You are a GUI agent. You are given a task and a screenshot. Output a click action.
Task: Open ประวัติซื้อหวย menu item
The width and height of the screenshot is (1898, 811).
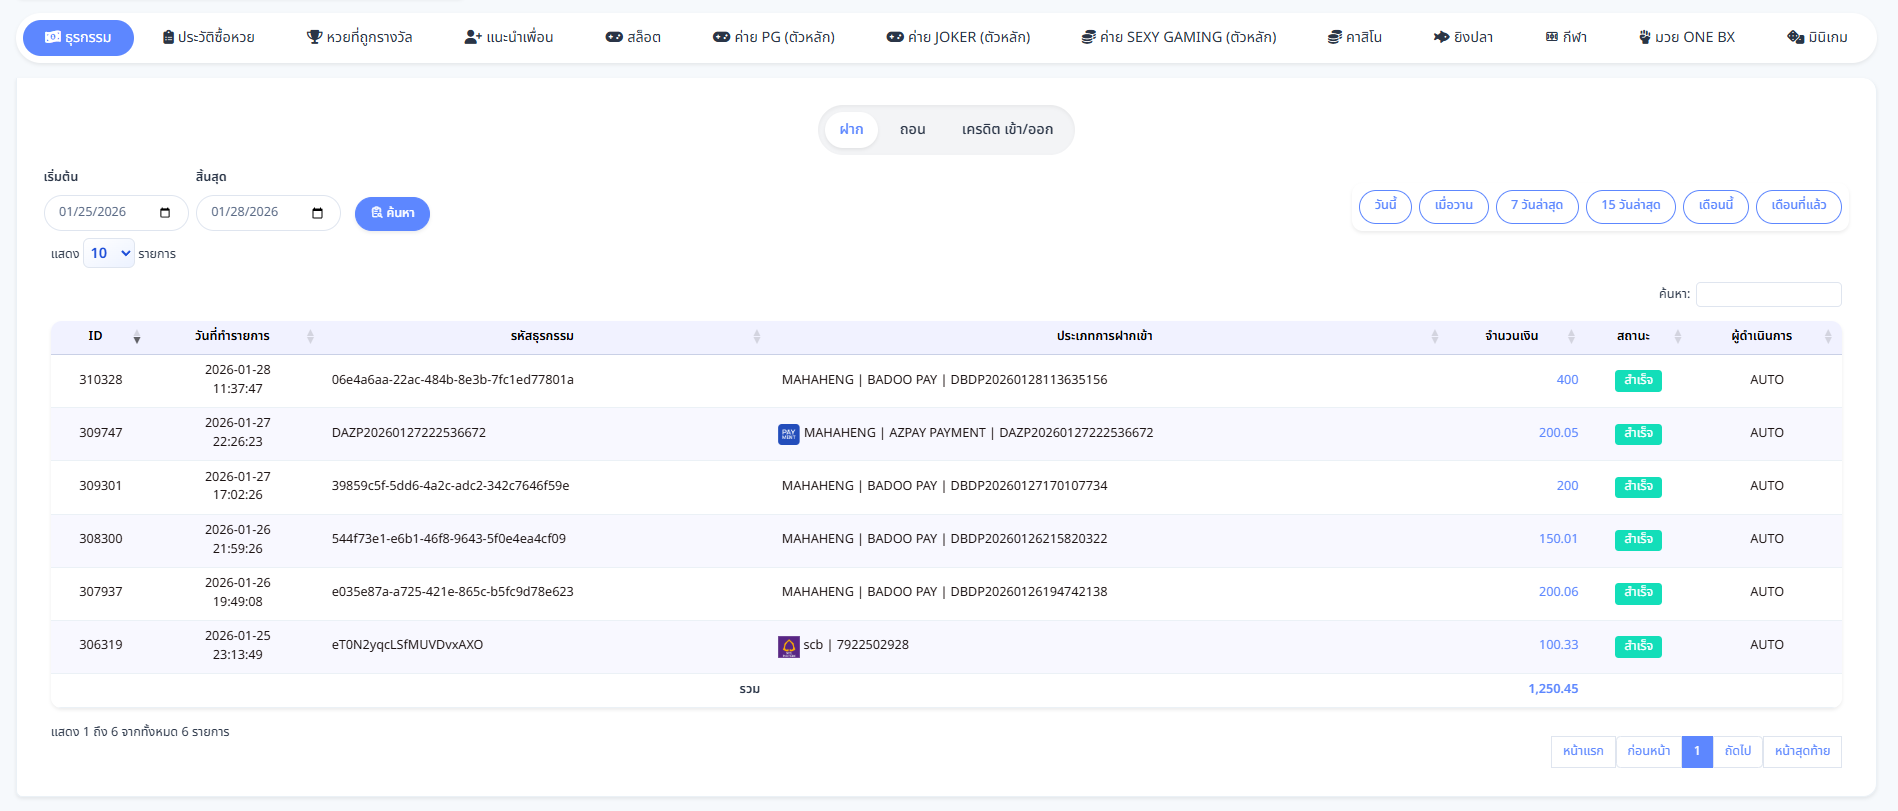click(208, 38)
